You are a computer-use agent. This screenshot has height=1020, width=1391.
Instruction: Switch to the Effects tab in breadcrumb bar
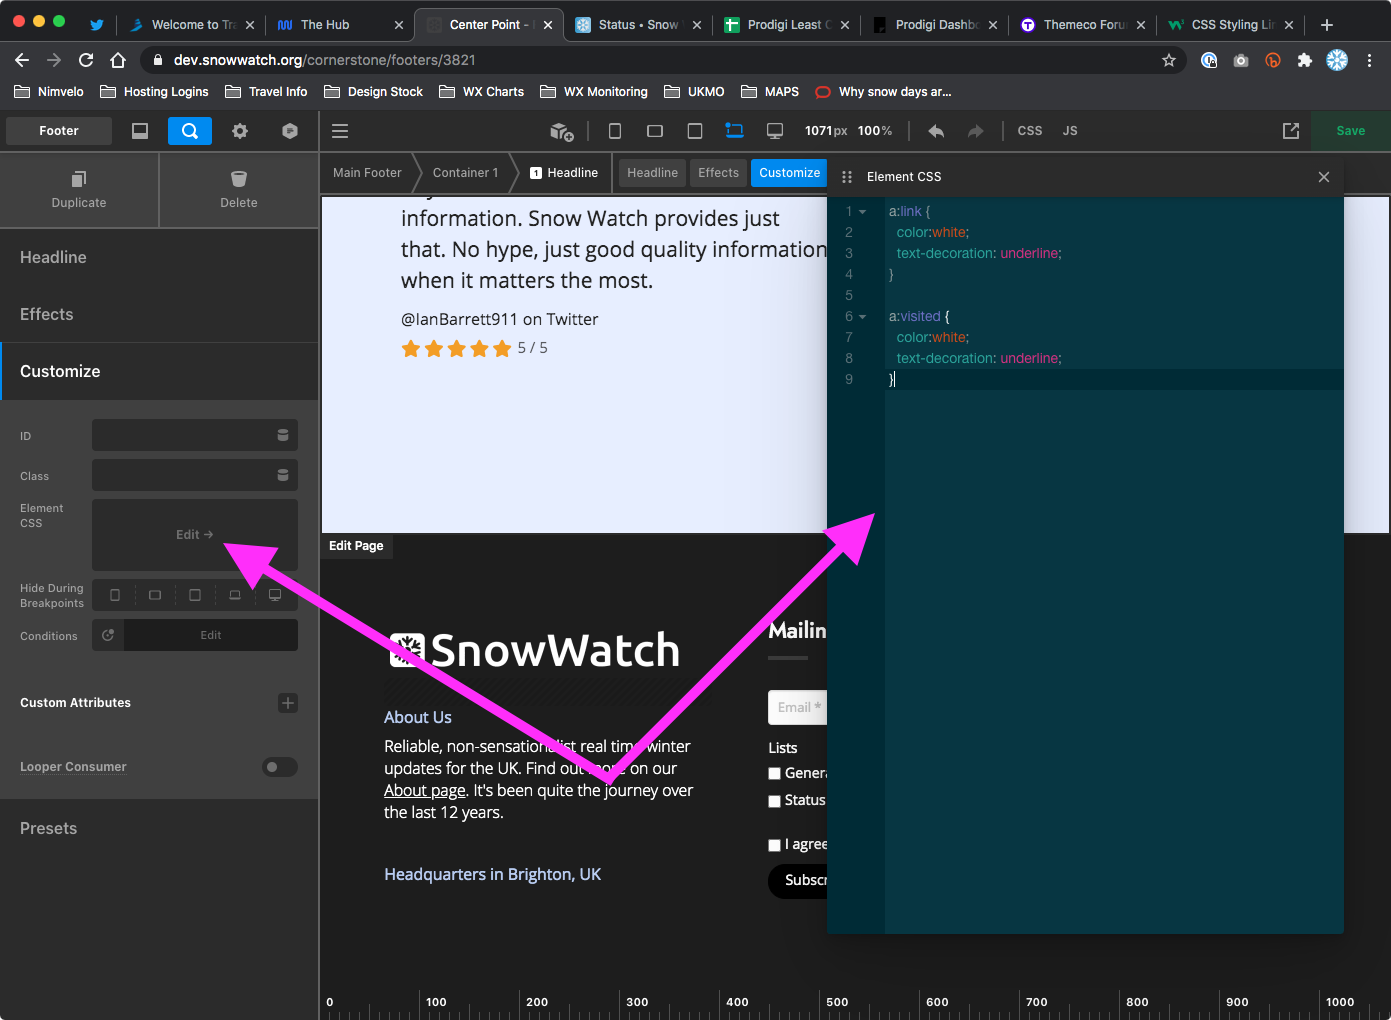[718, 173]
